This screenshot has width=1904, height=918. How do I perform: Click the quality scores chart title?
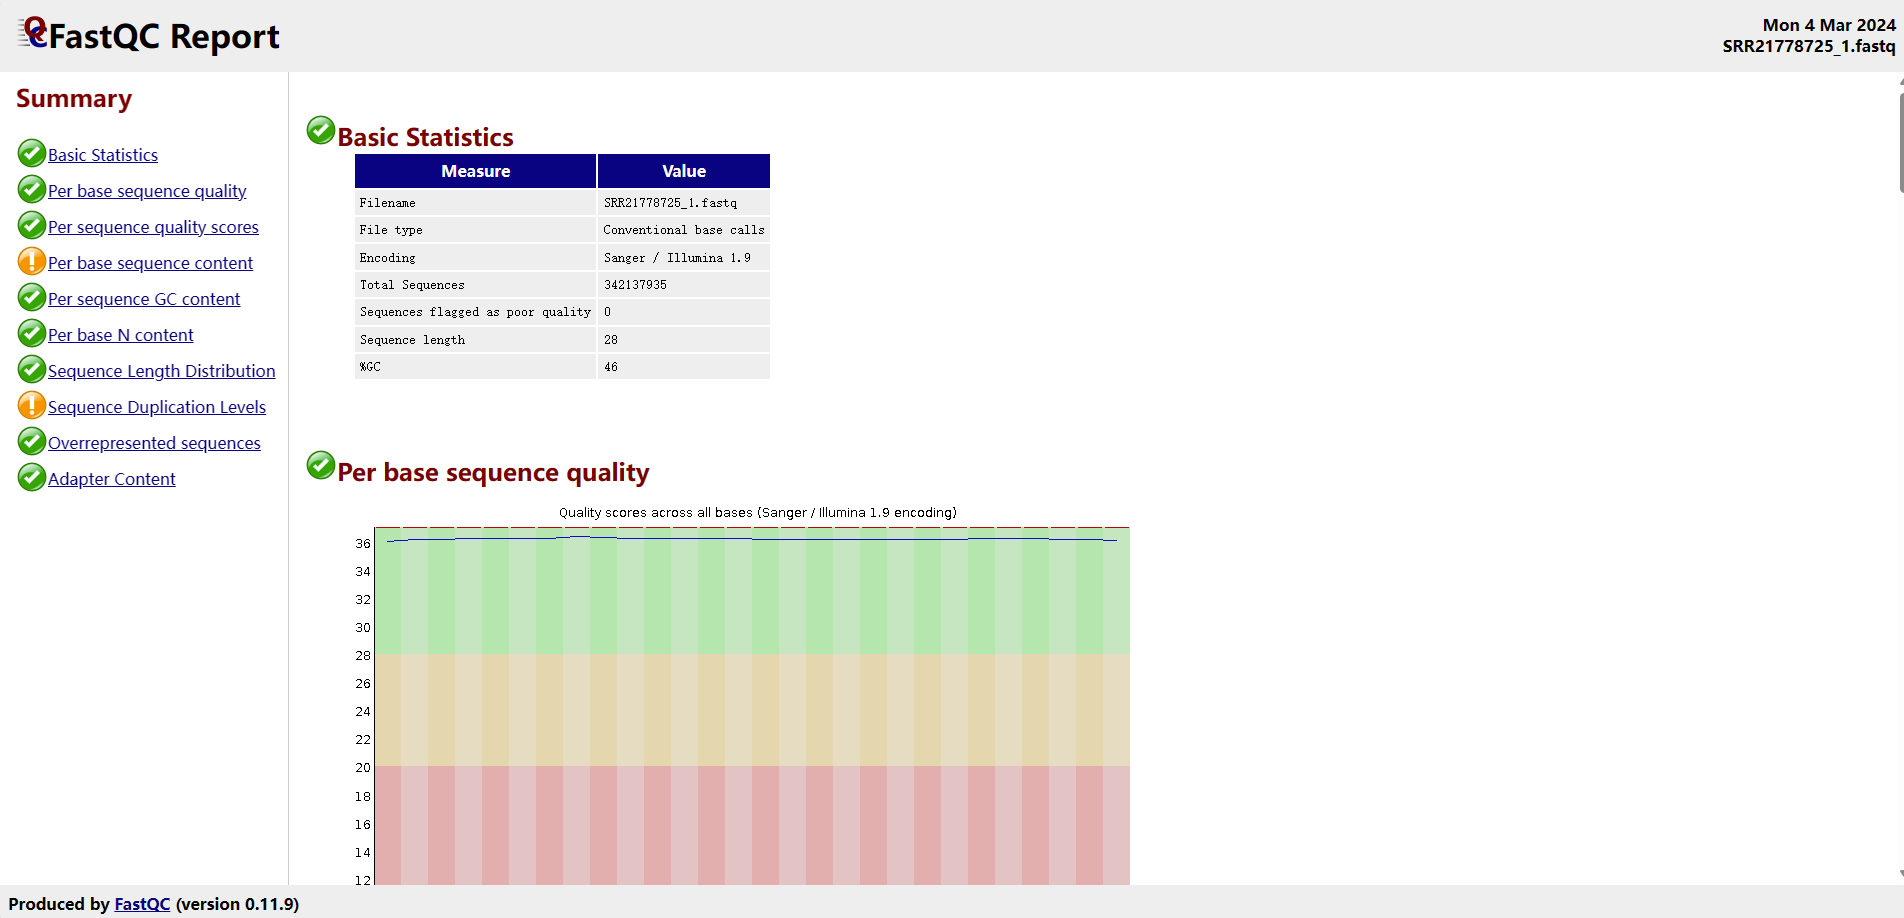(758, 513)
